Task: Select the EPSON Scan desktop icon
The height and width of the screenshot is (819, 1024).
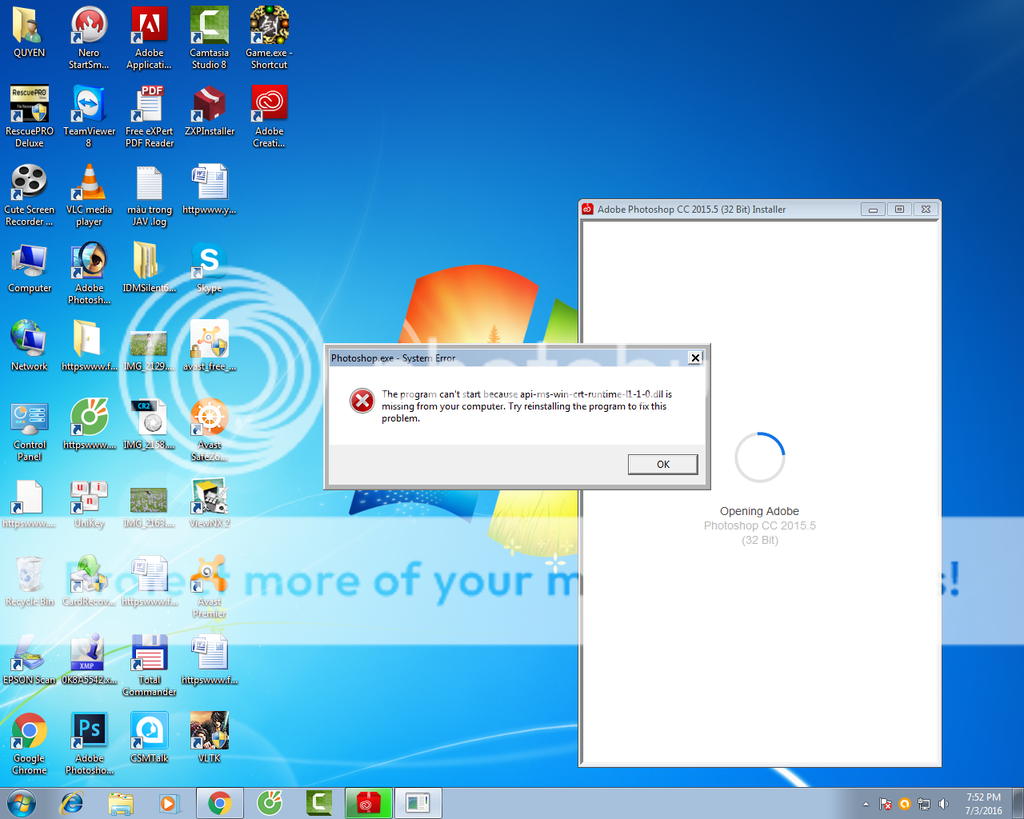Action: click(29, 660)
